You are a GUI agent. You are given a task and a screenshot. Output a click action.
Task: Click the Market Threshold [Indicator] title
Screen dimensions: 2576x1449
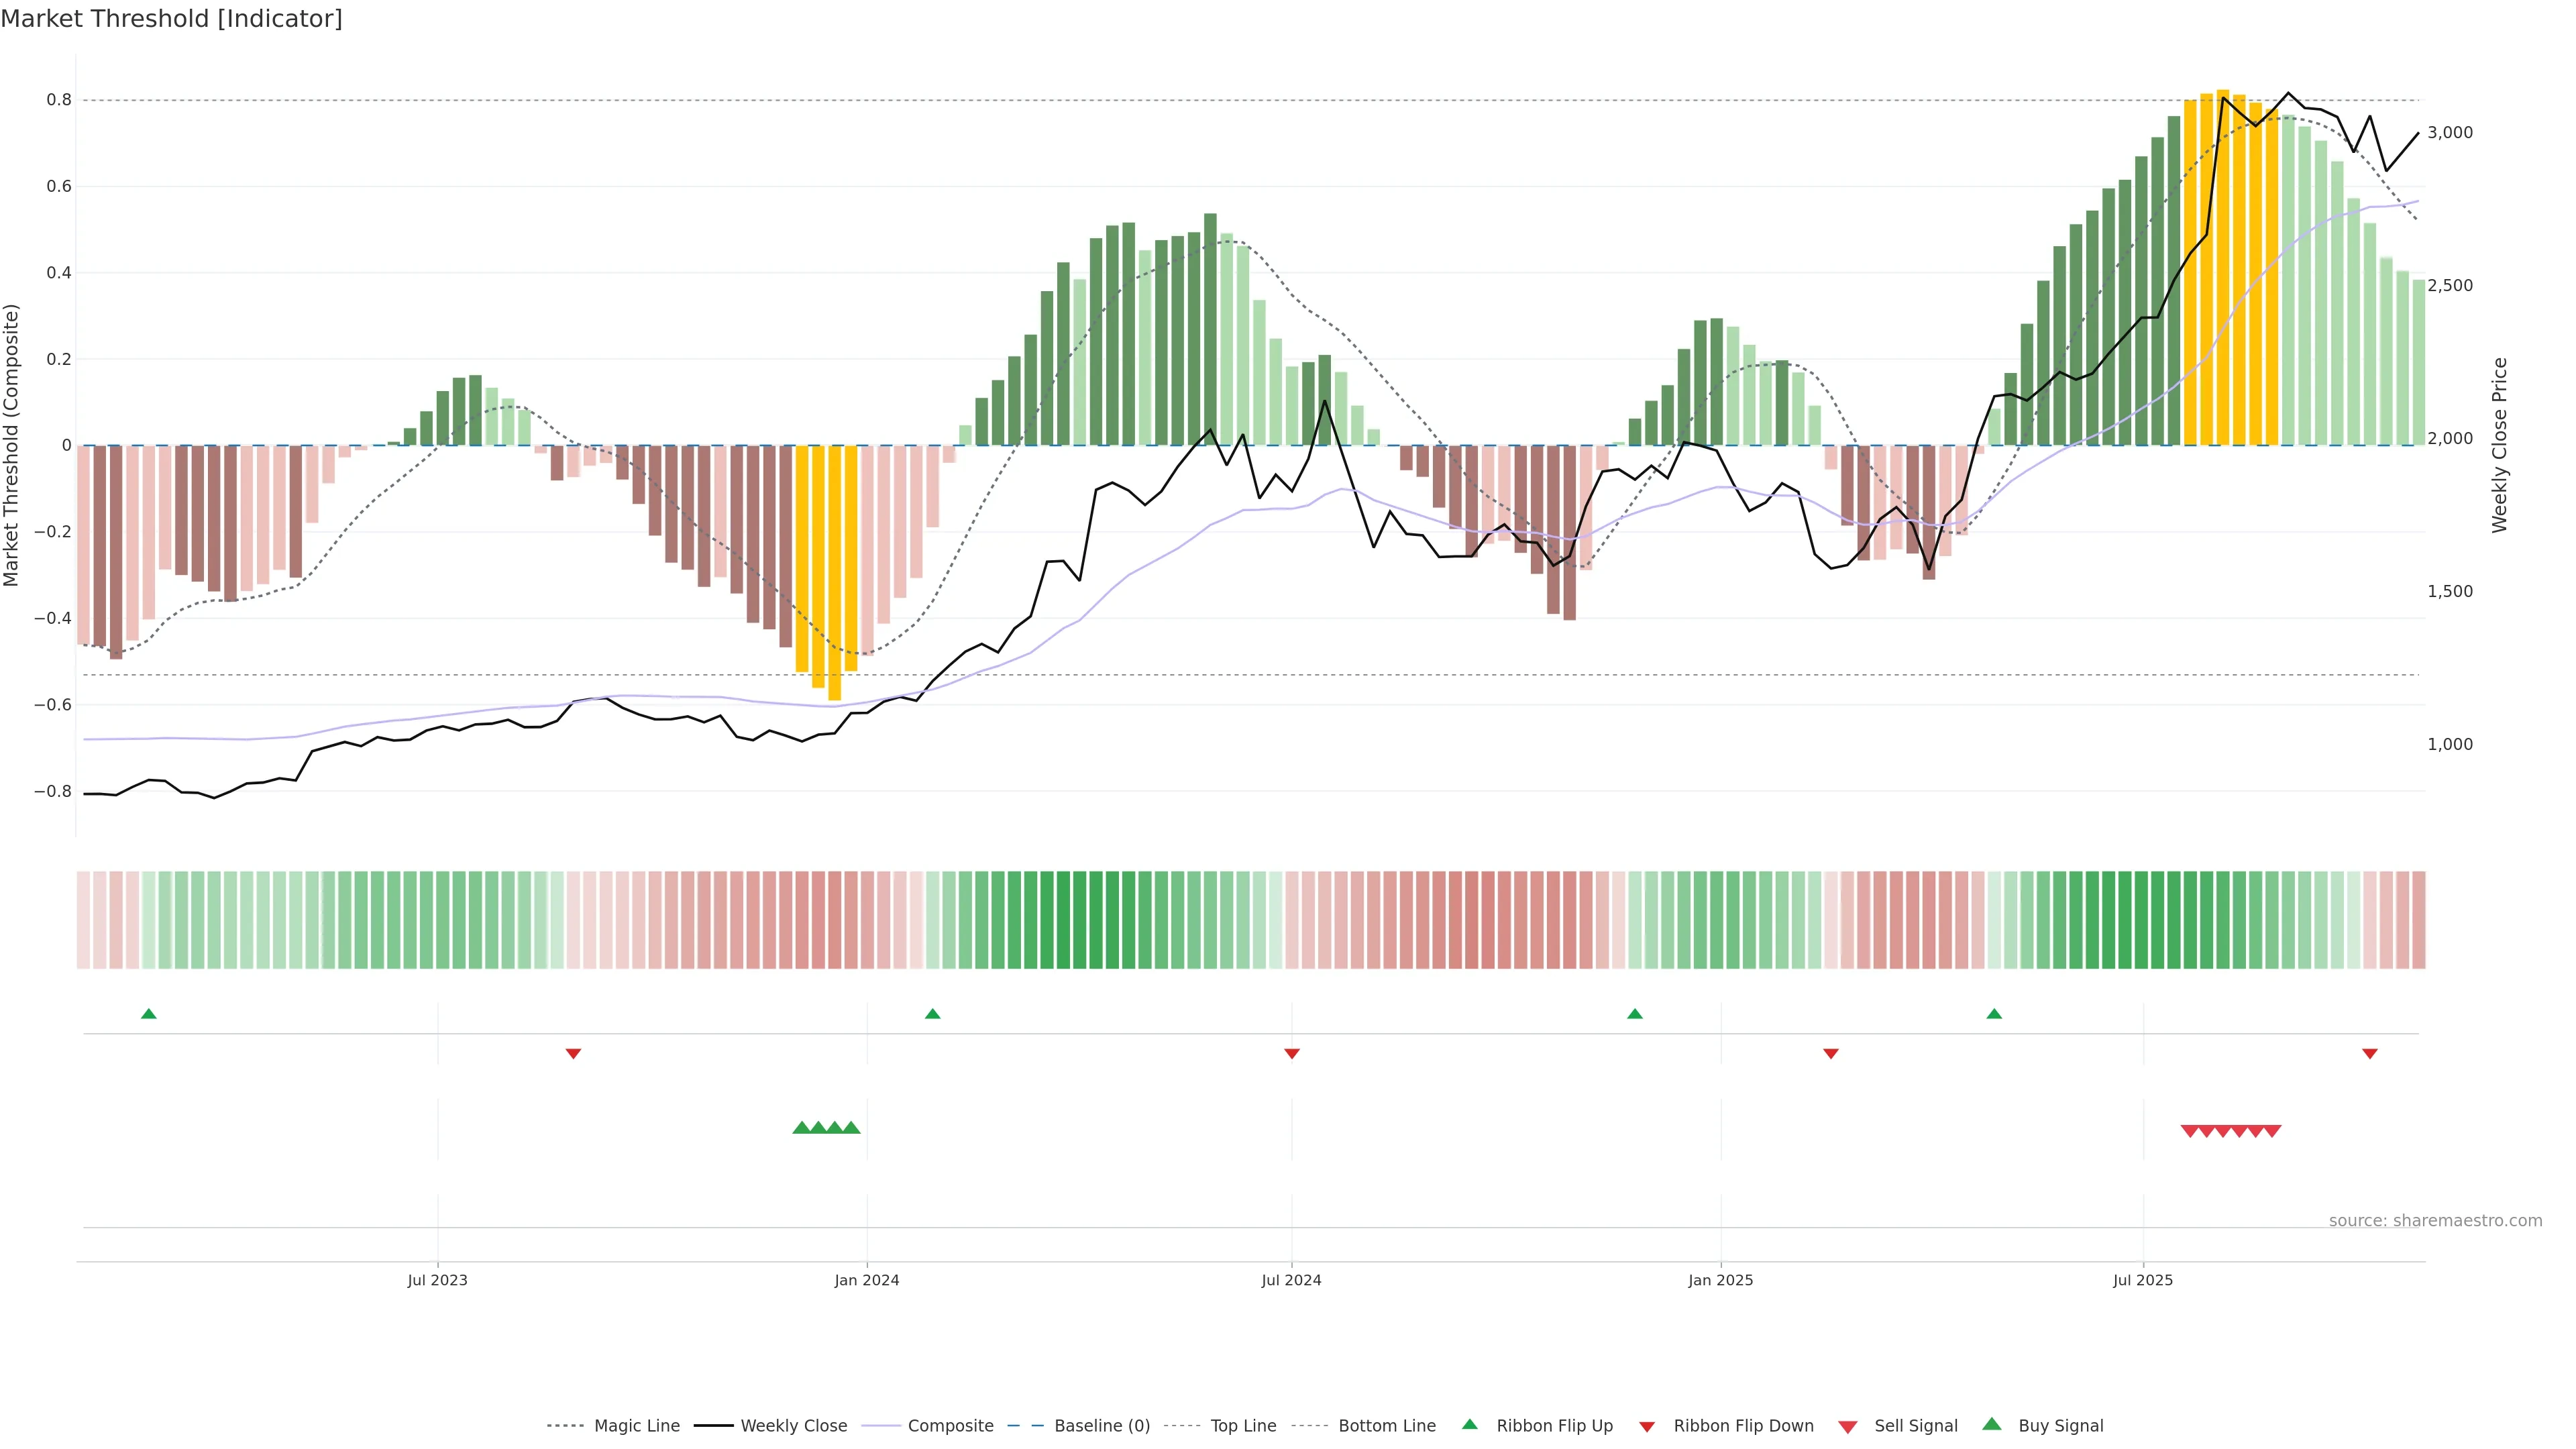pyautogui.click(x=171, y=19)
